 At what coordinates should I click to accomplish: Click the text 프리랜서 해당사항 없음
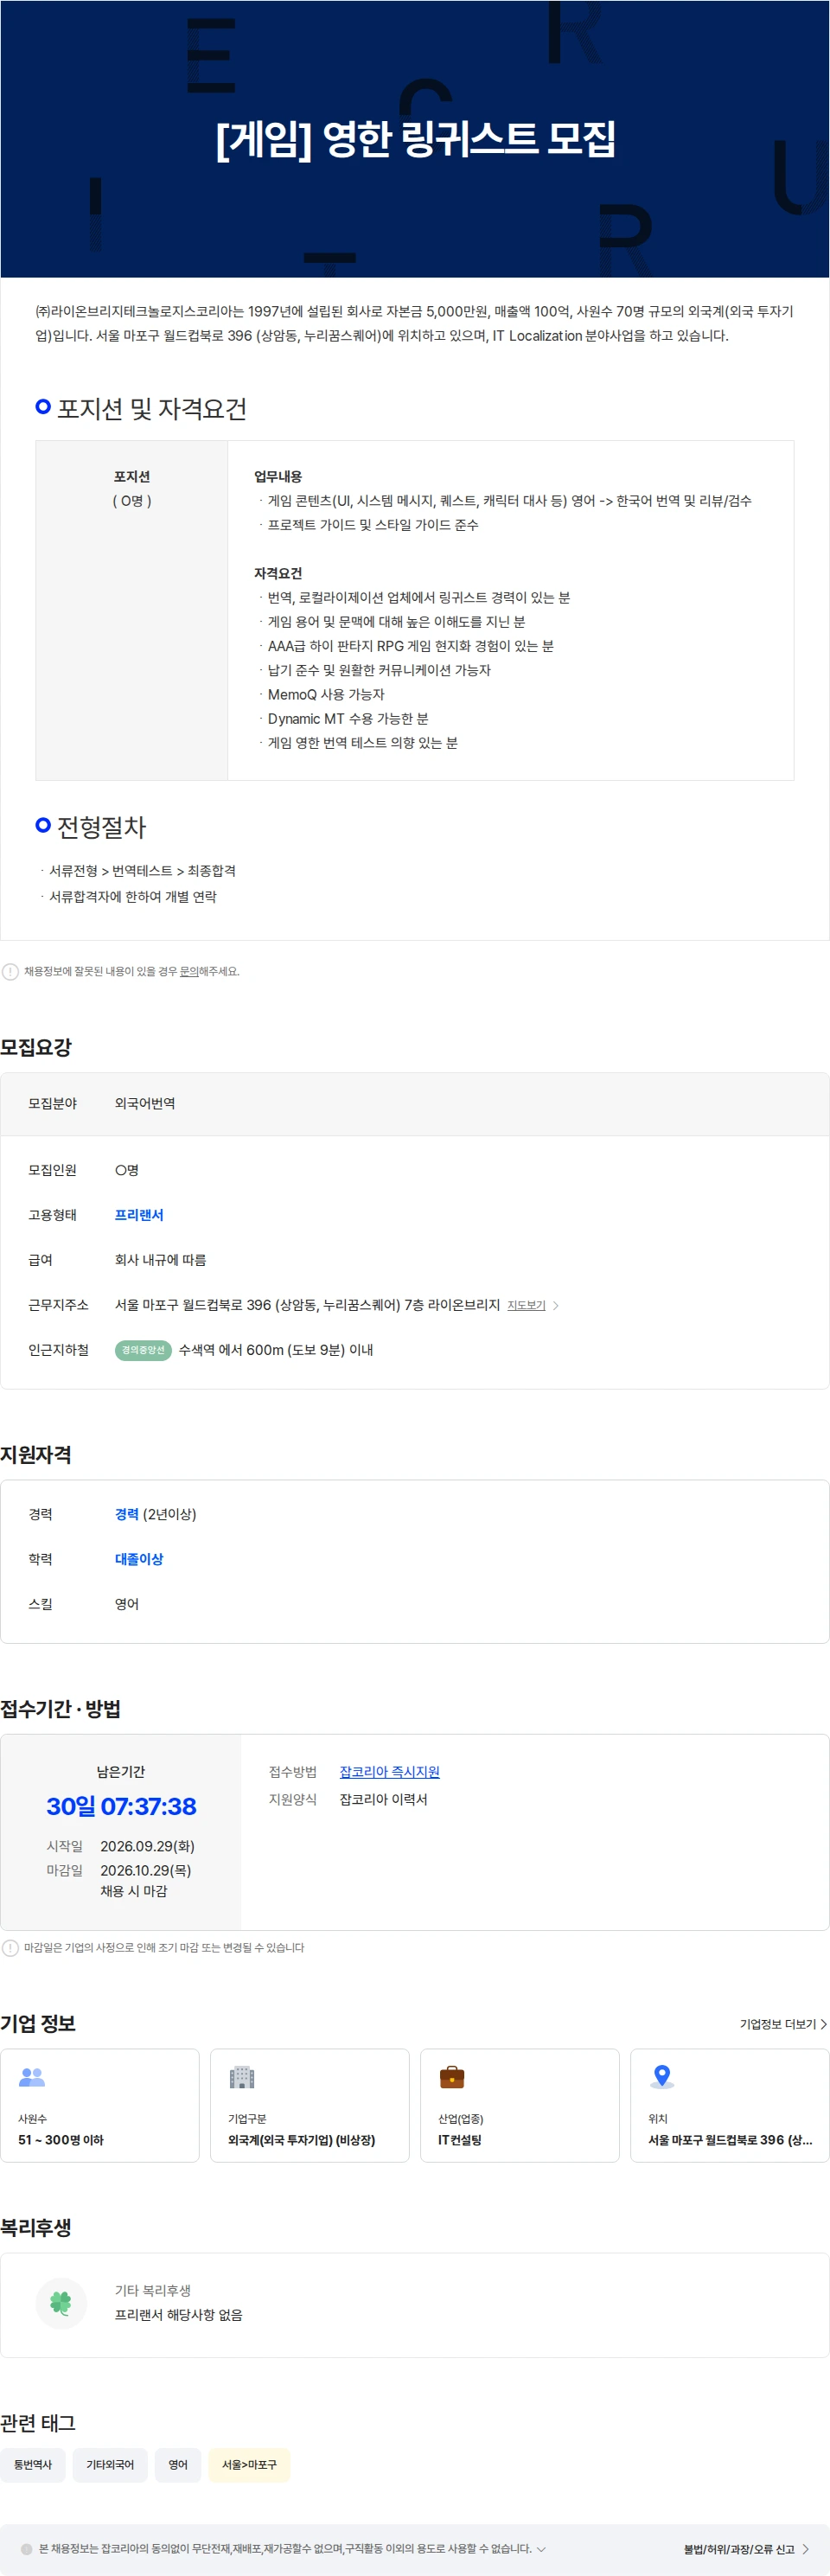[x=179, y=2315]
